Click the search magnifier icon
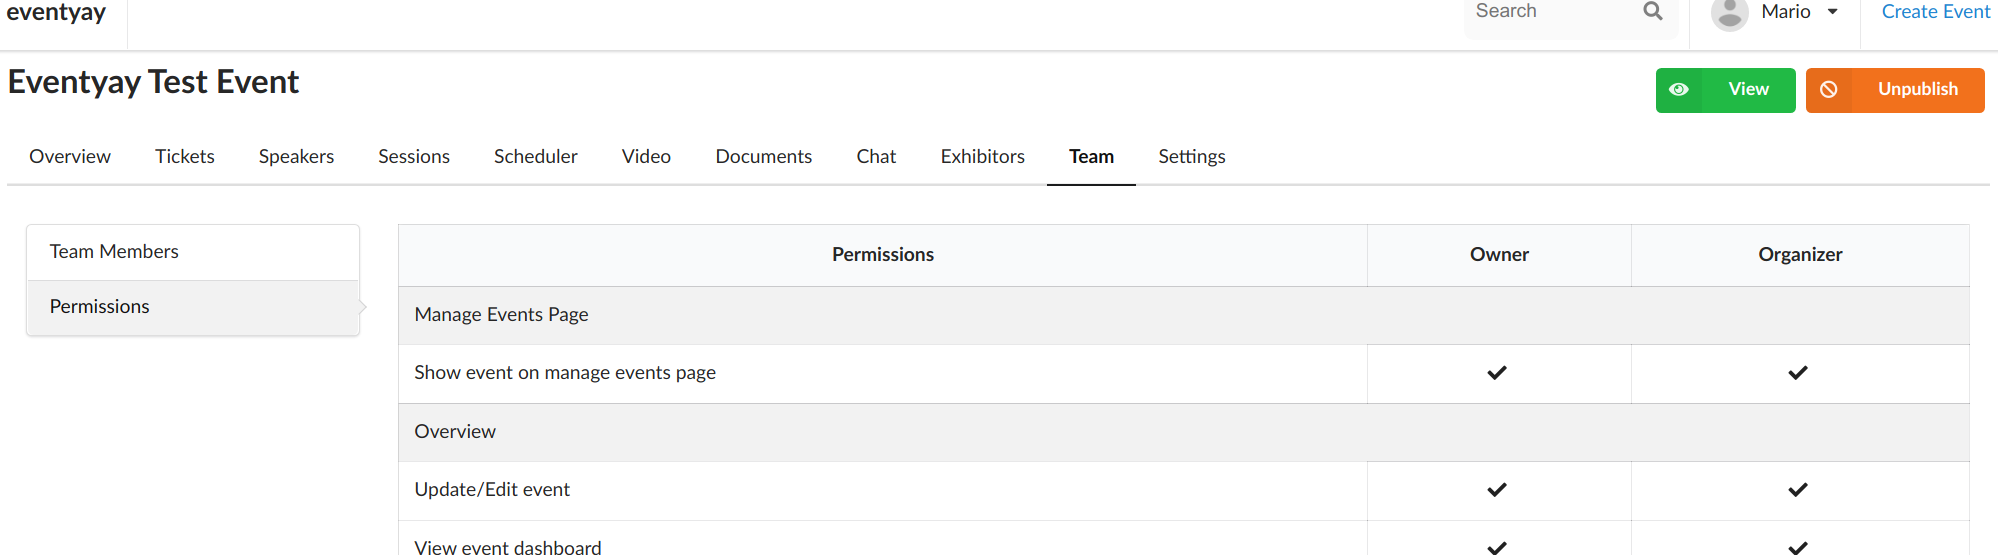The image size is (1998, 555). click(1653, 11)
